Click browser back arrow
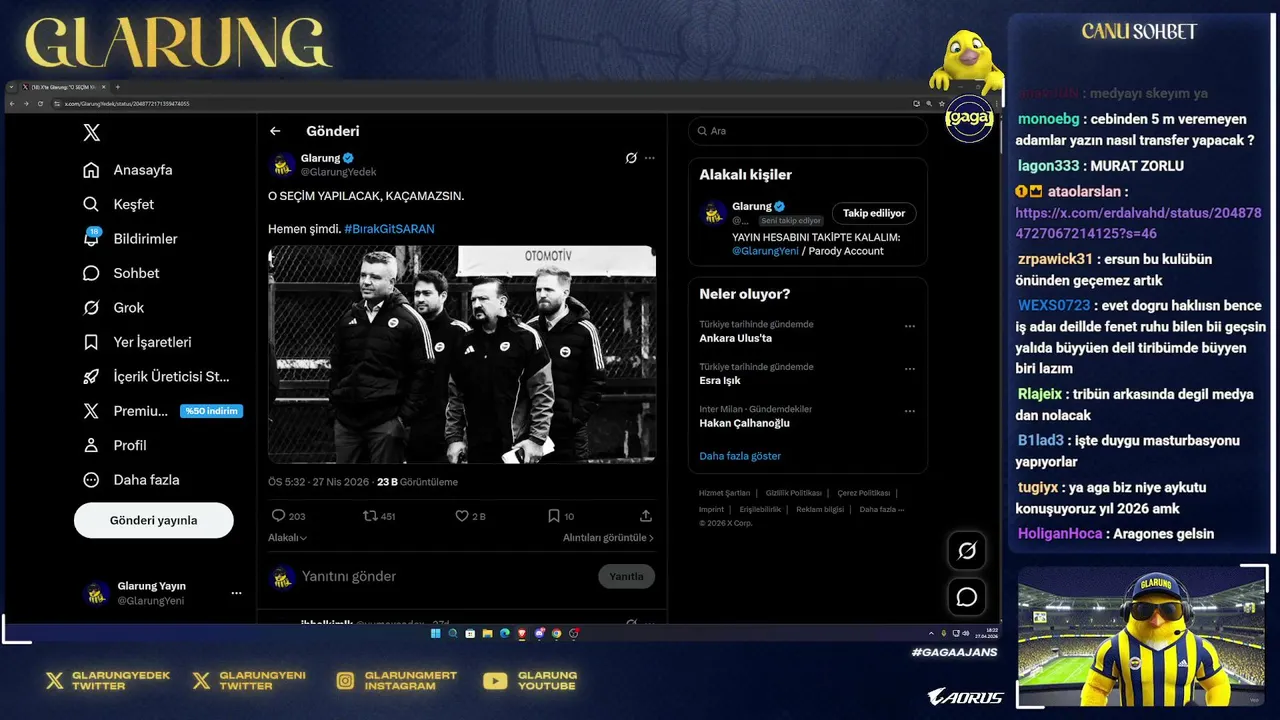 [x=12, y=104]
